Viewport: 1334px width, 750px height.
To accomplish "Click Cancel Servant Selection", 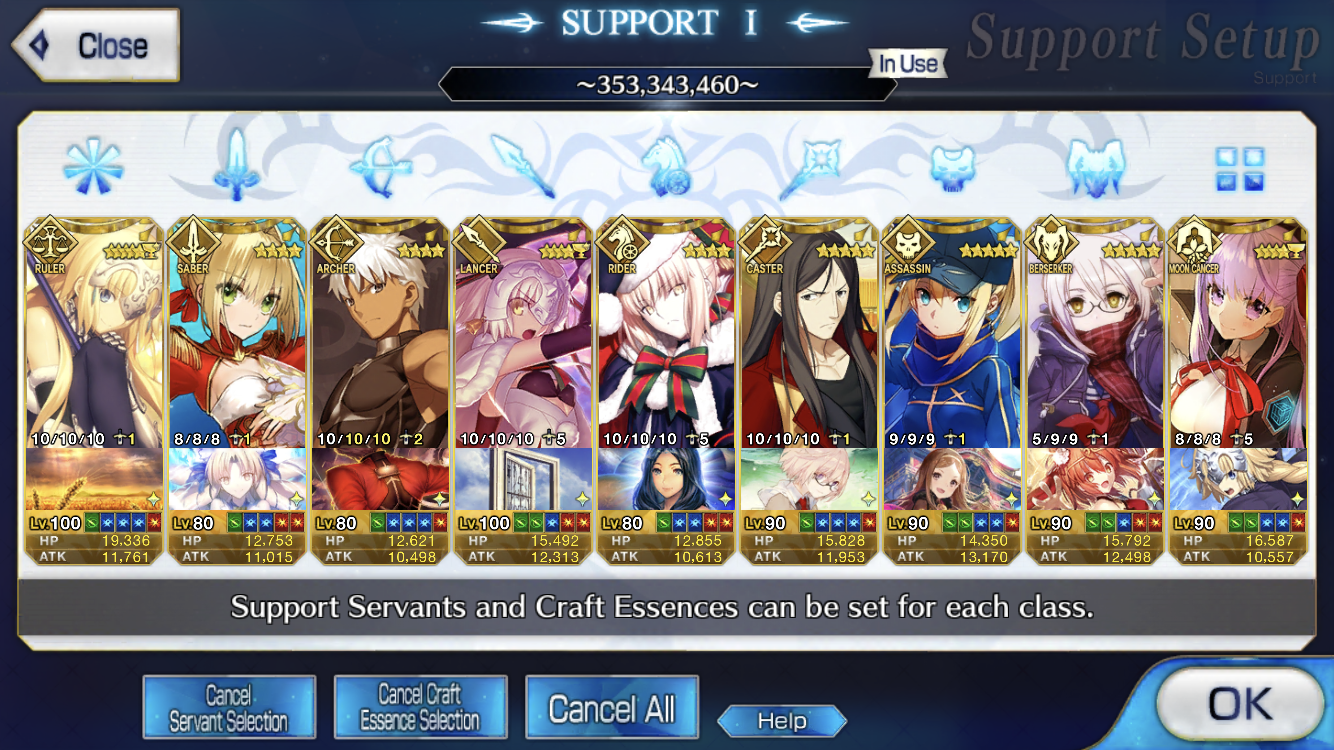I will point(229,708).
